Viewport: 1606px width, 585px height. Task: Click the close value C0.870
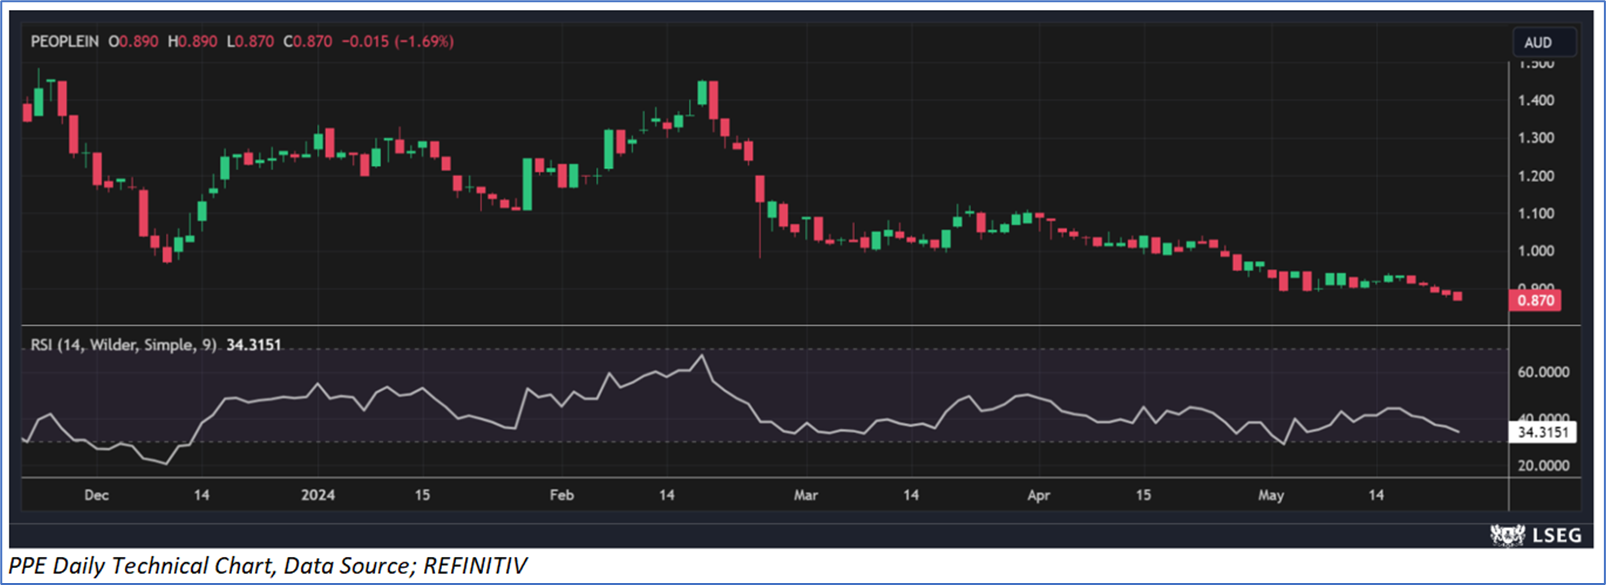(x=308, y=42)
